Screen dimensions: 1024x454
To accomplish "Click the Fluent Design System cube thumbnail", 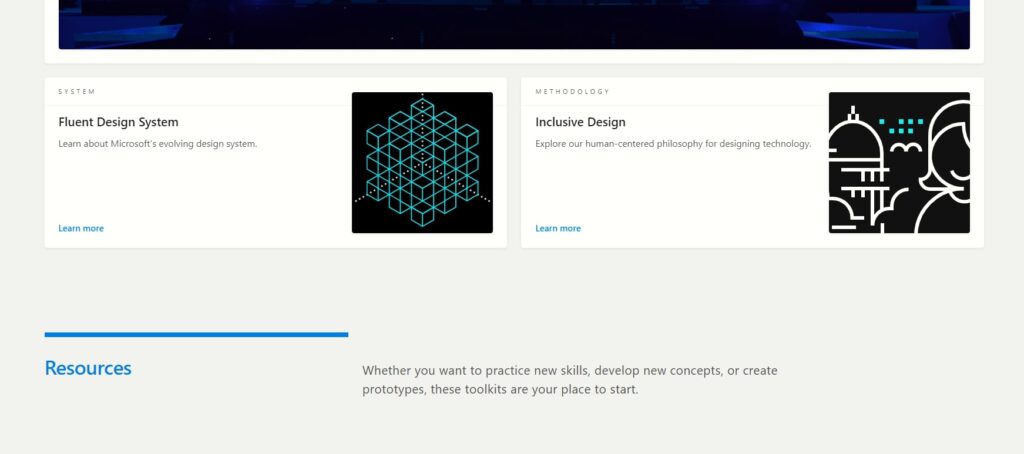I will tap(422, 163).
